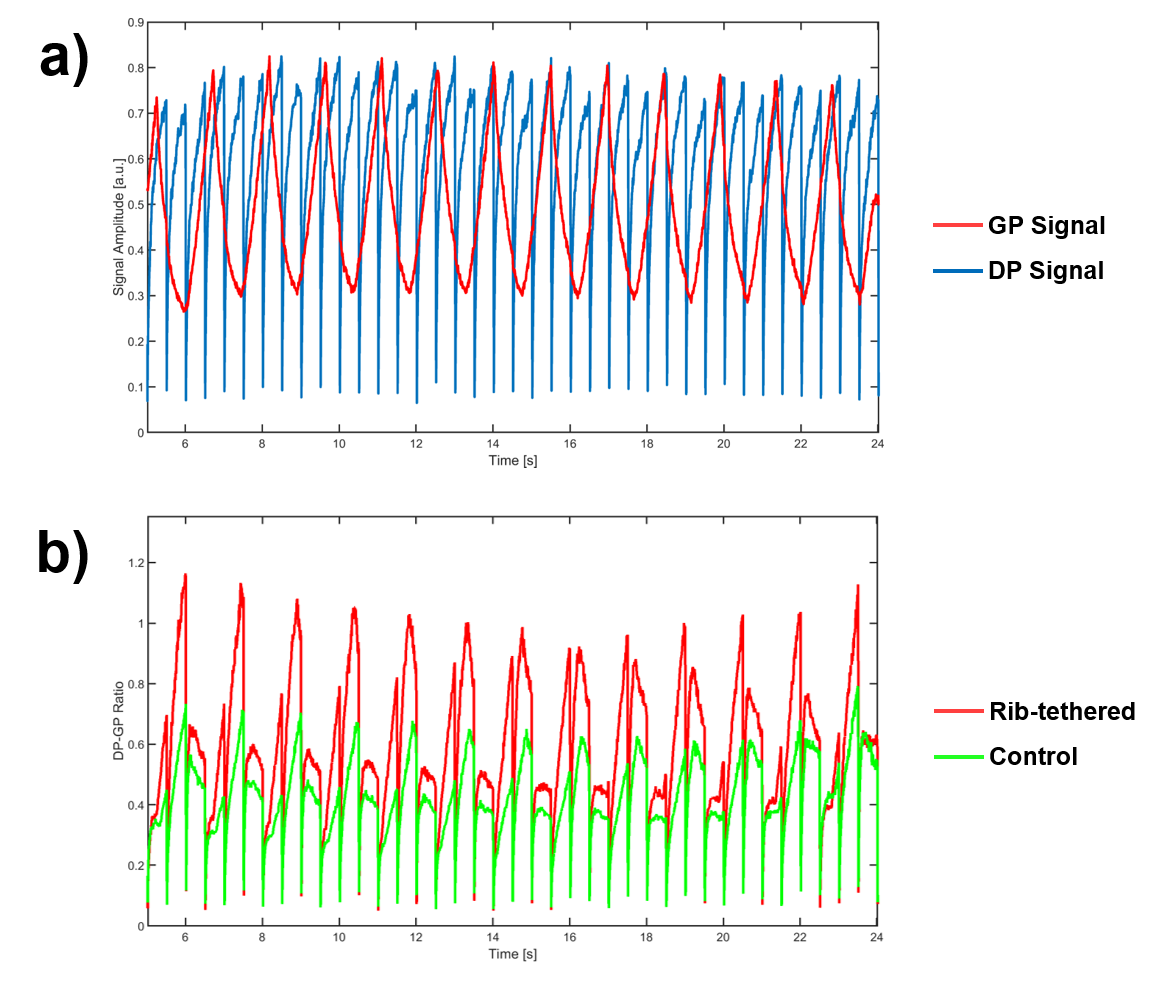Click the 18 tick on the bottom plot's time axis
The width and height of the screenshot is (1153, 981).
click(646, 937)
